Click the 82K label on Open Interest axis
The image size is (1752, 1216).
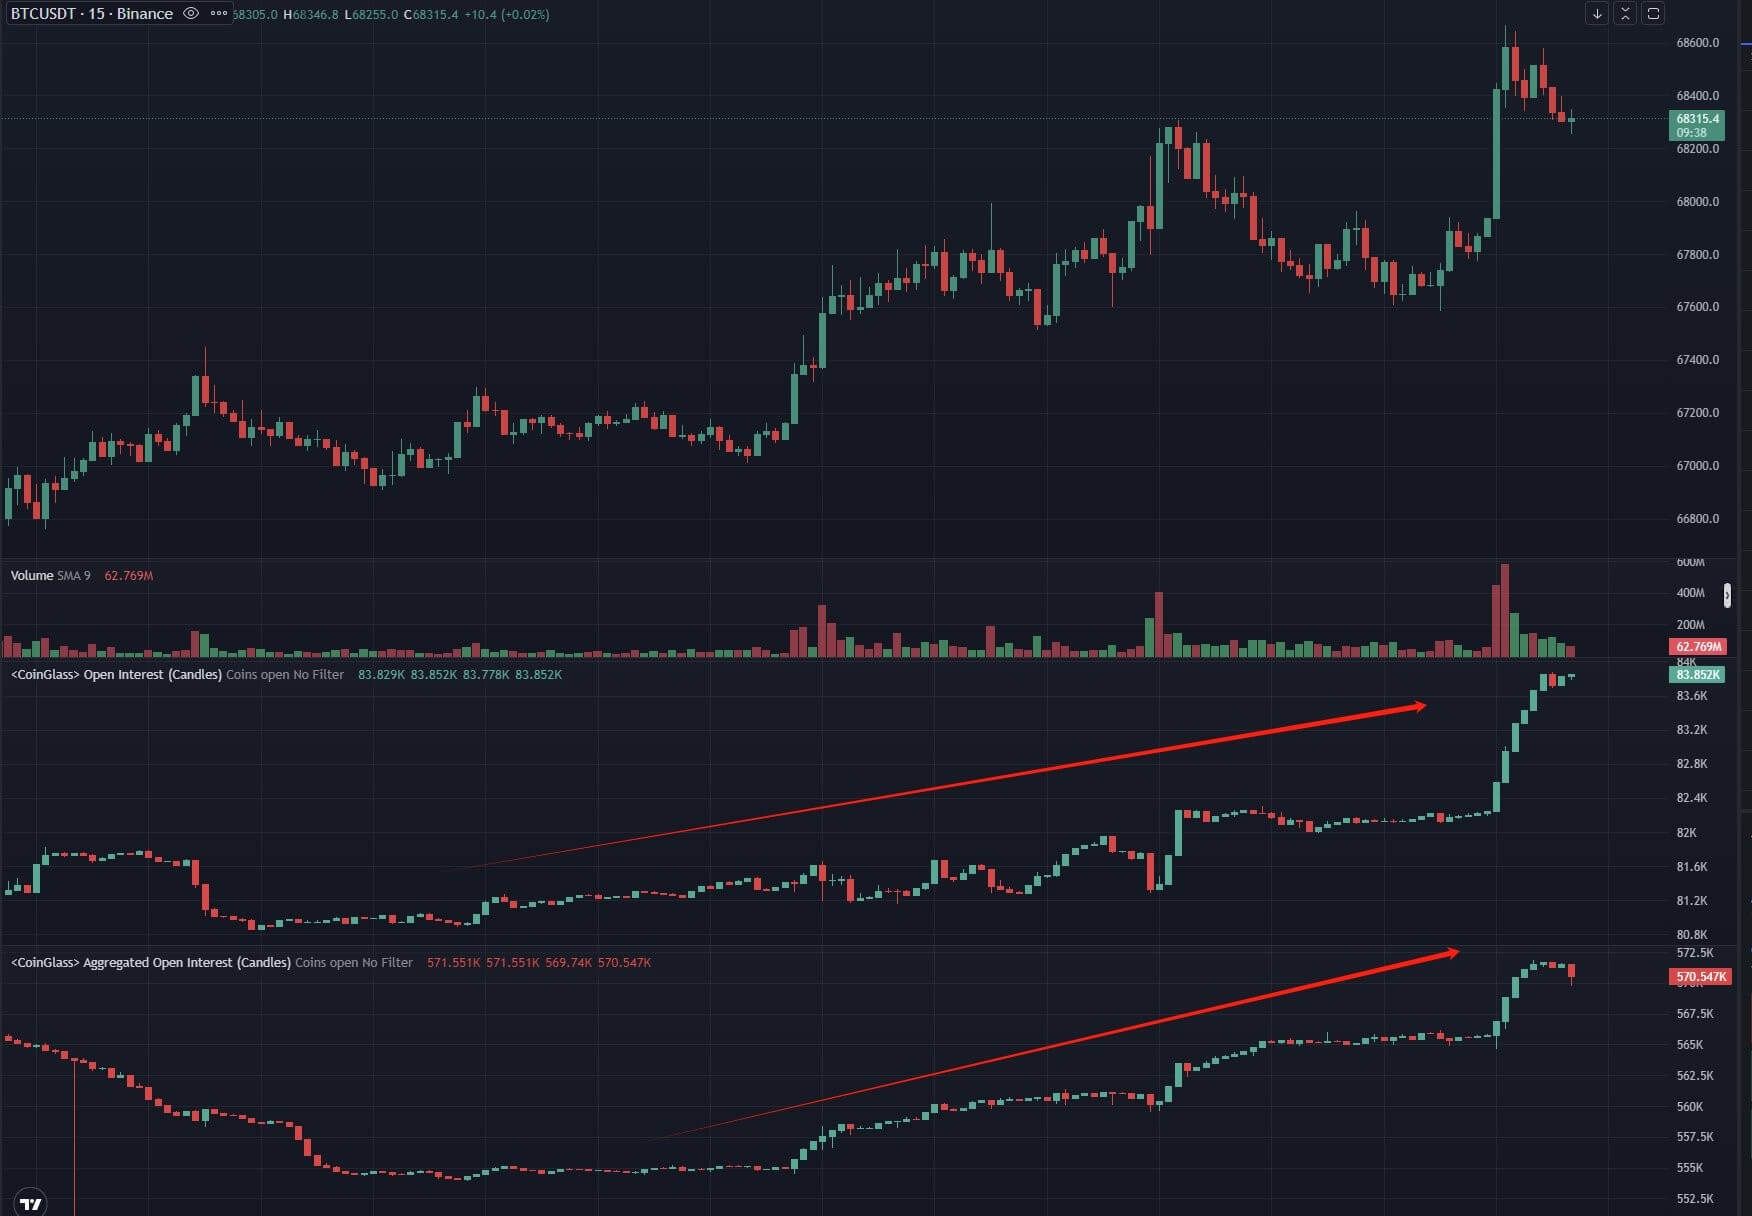pos(1686,832)
